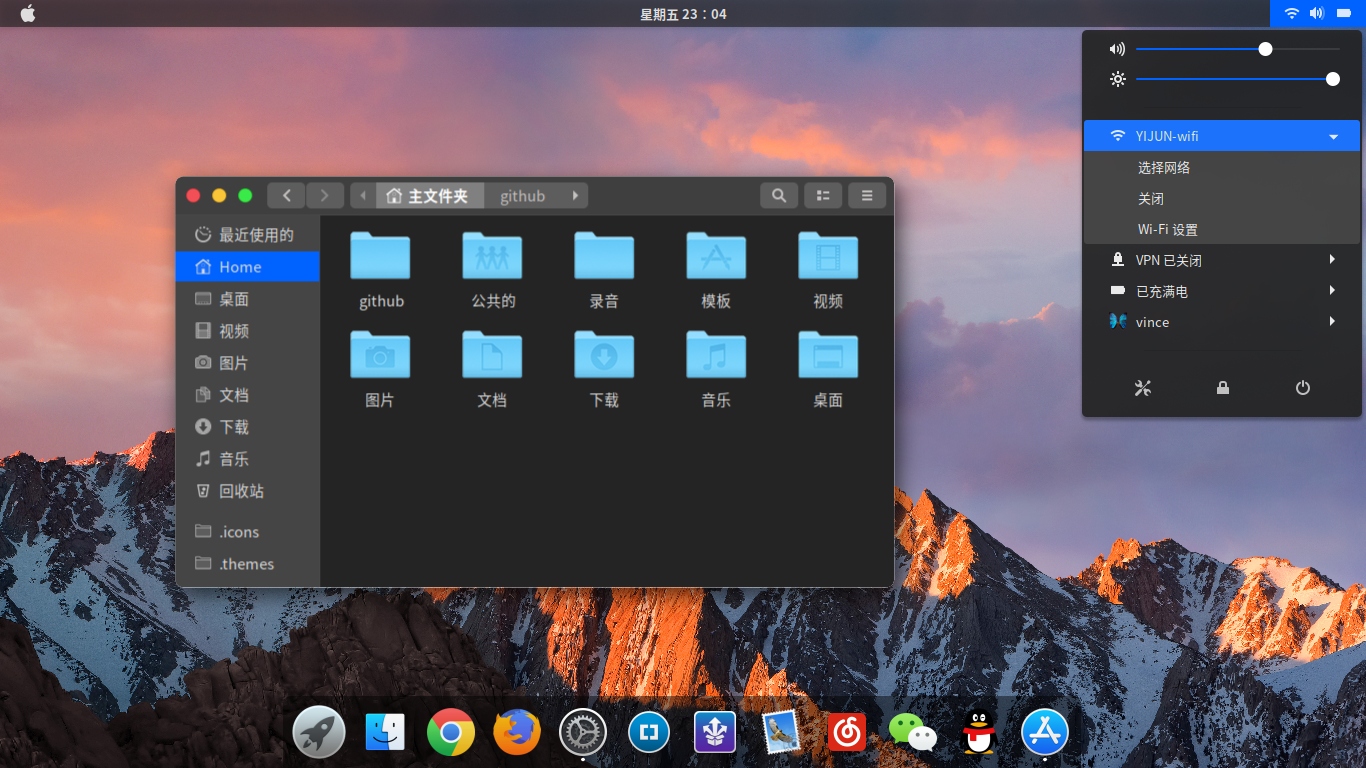Open the App Store dock icon
This screenshot has width=1366, height=768.
click(x=1045, y=734)
